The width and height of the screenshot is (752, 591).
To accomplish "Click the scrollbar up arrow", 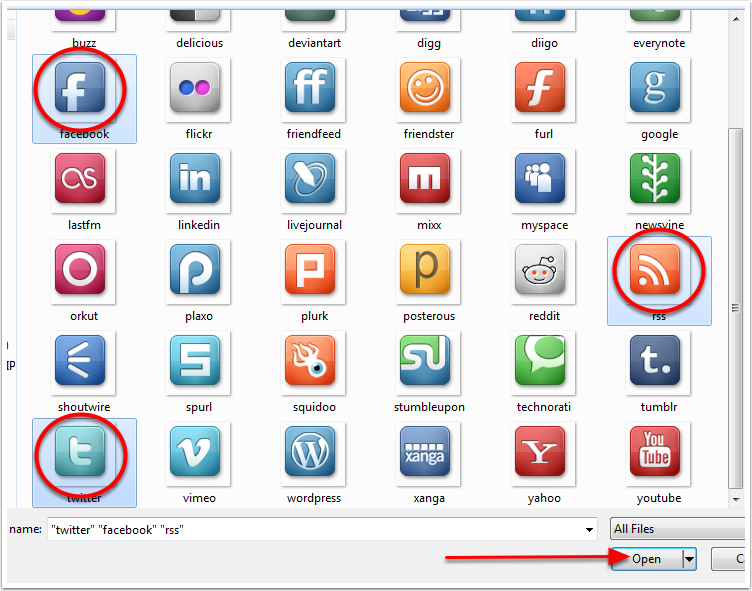I will click(736, 19).
